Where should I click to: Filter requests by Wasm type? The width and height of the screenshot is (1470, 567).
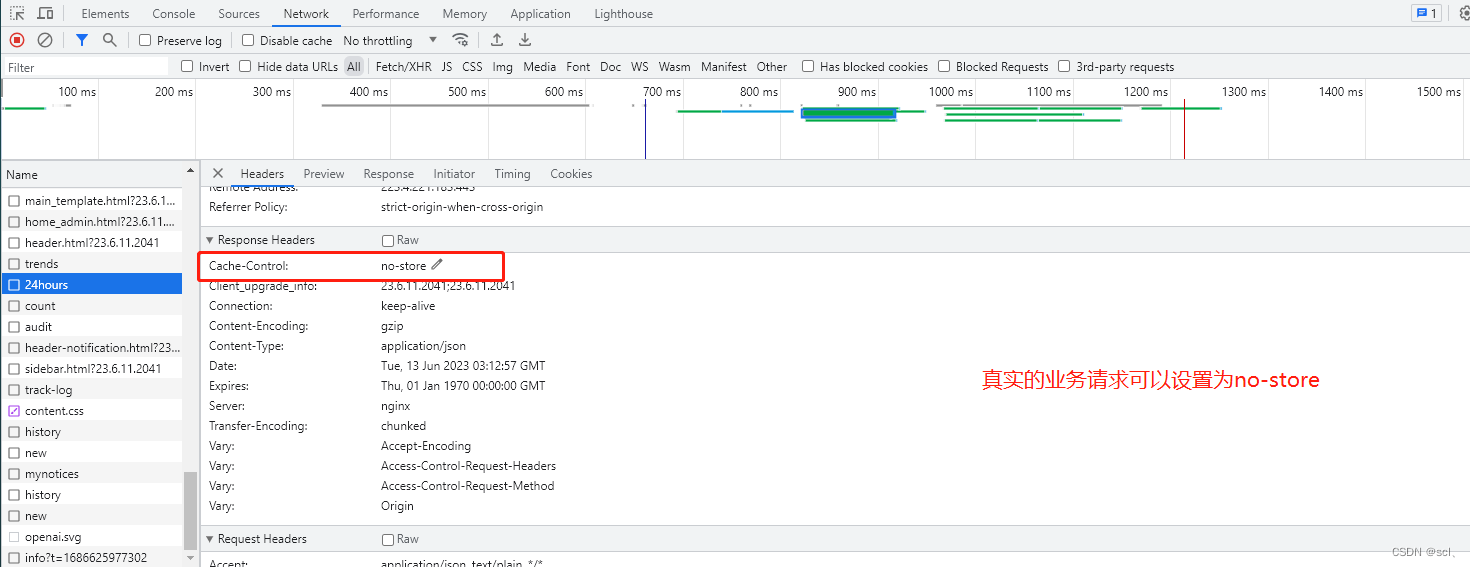click(674, 66)
